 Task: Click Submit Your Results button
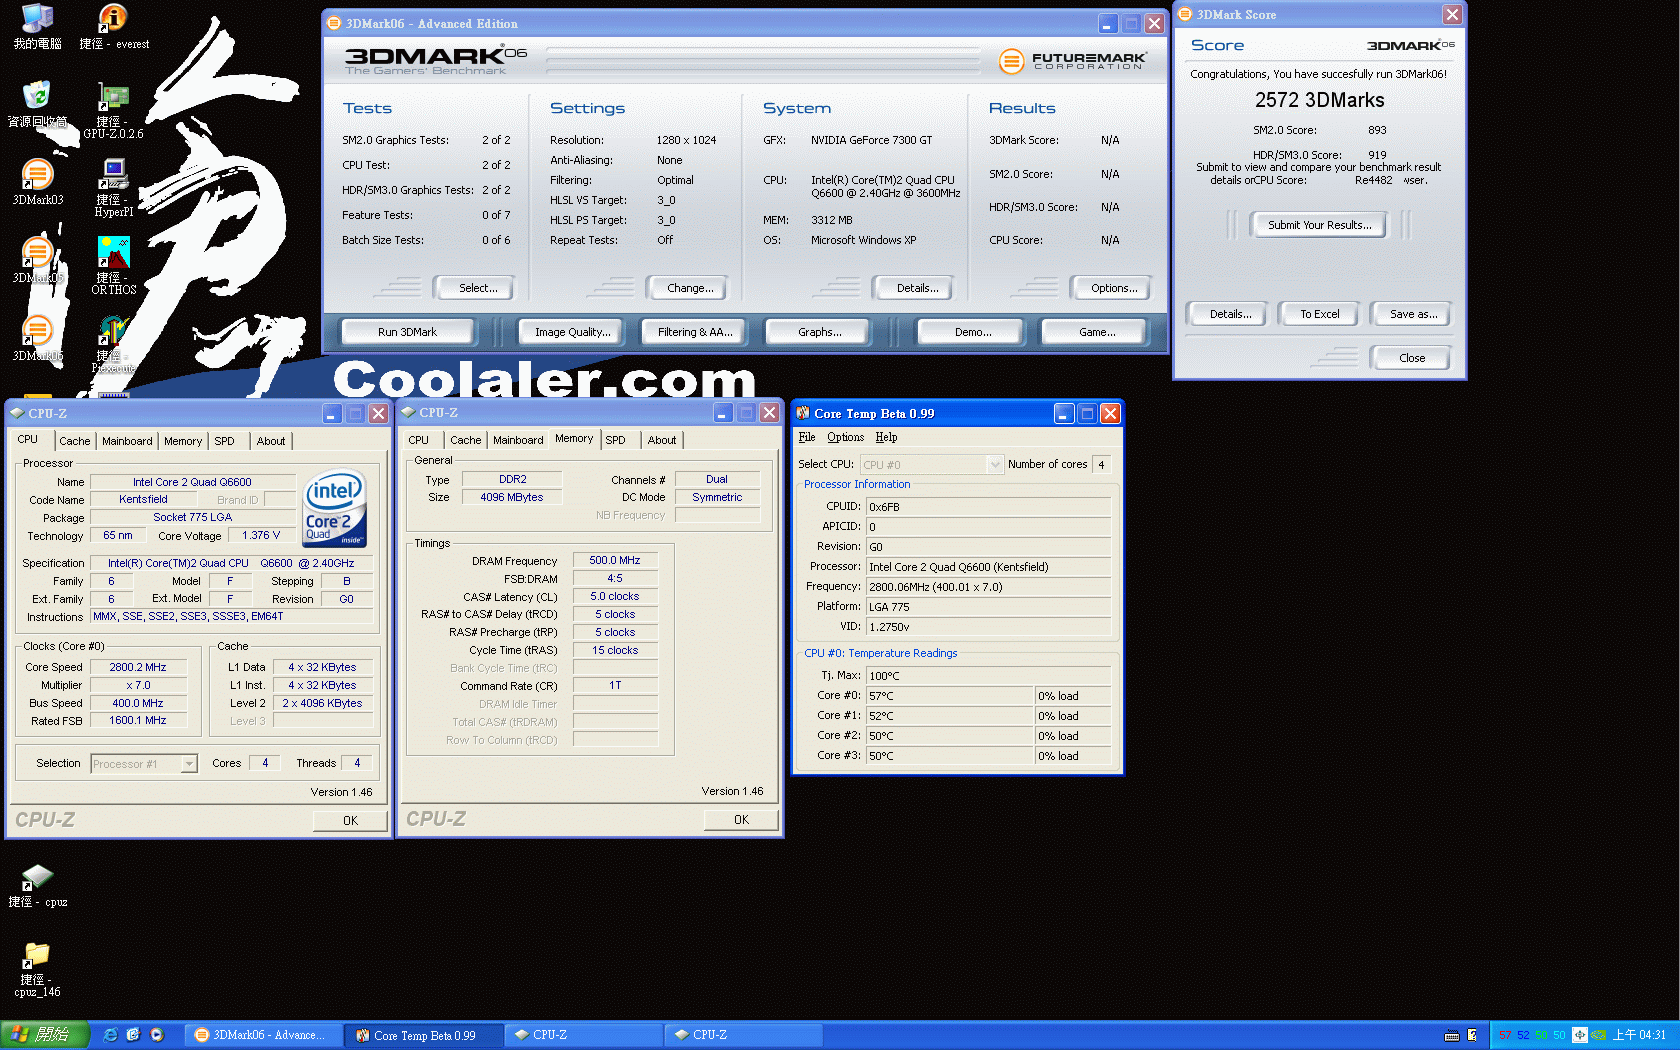[1320, 225]
